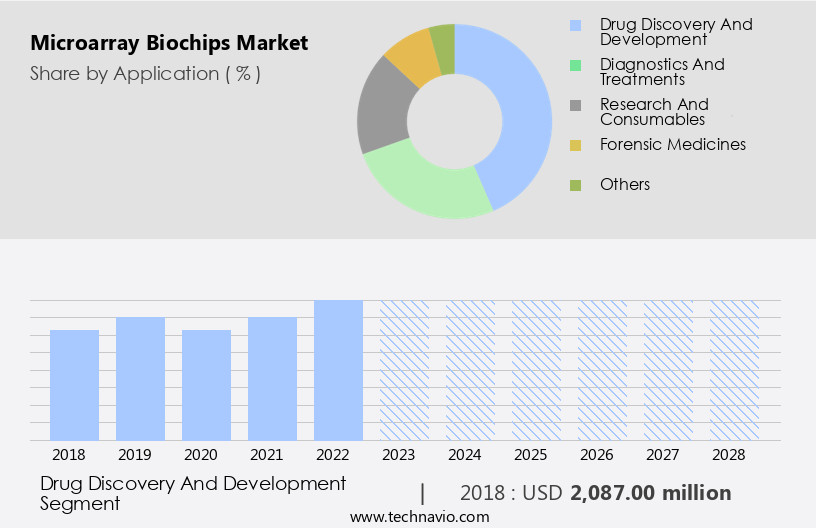Select the 2019 bar in the chart
This screenshot has height=528, width=816.
coord(140,378)
